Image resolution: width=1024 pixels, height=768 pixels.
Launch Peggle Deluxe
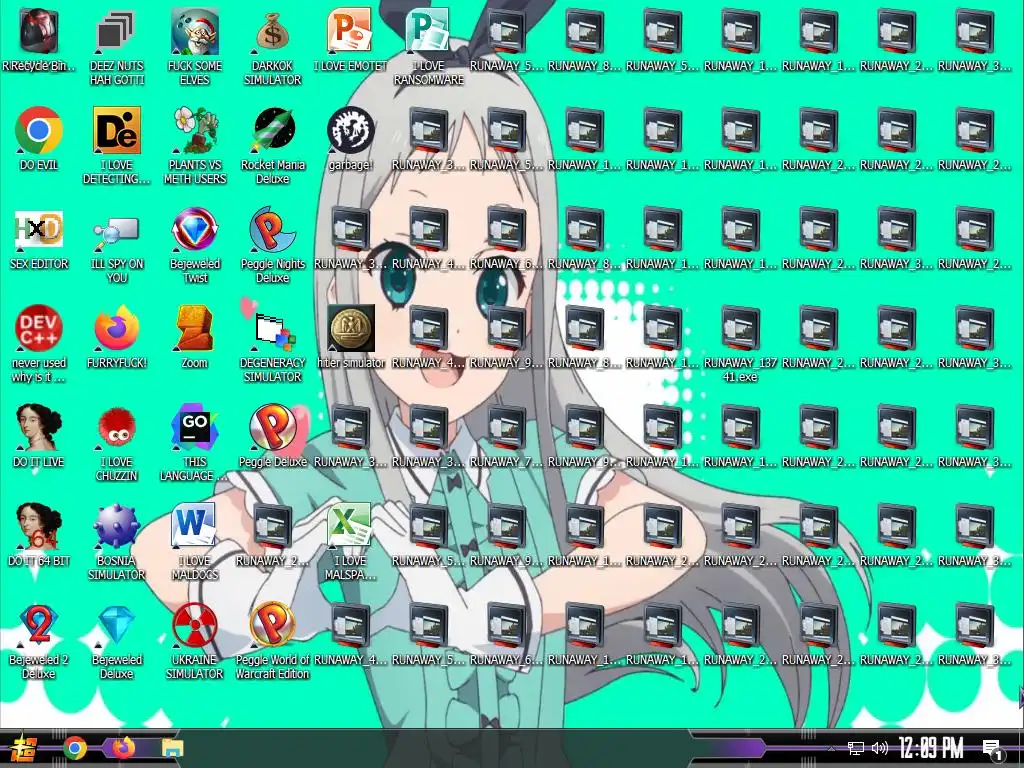pos(272,428)
